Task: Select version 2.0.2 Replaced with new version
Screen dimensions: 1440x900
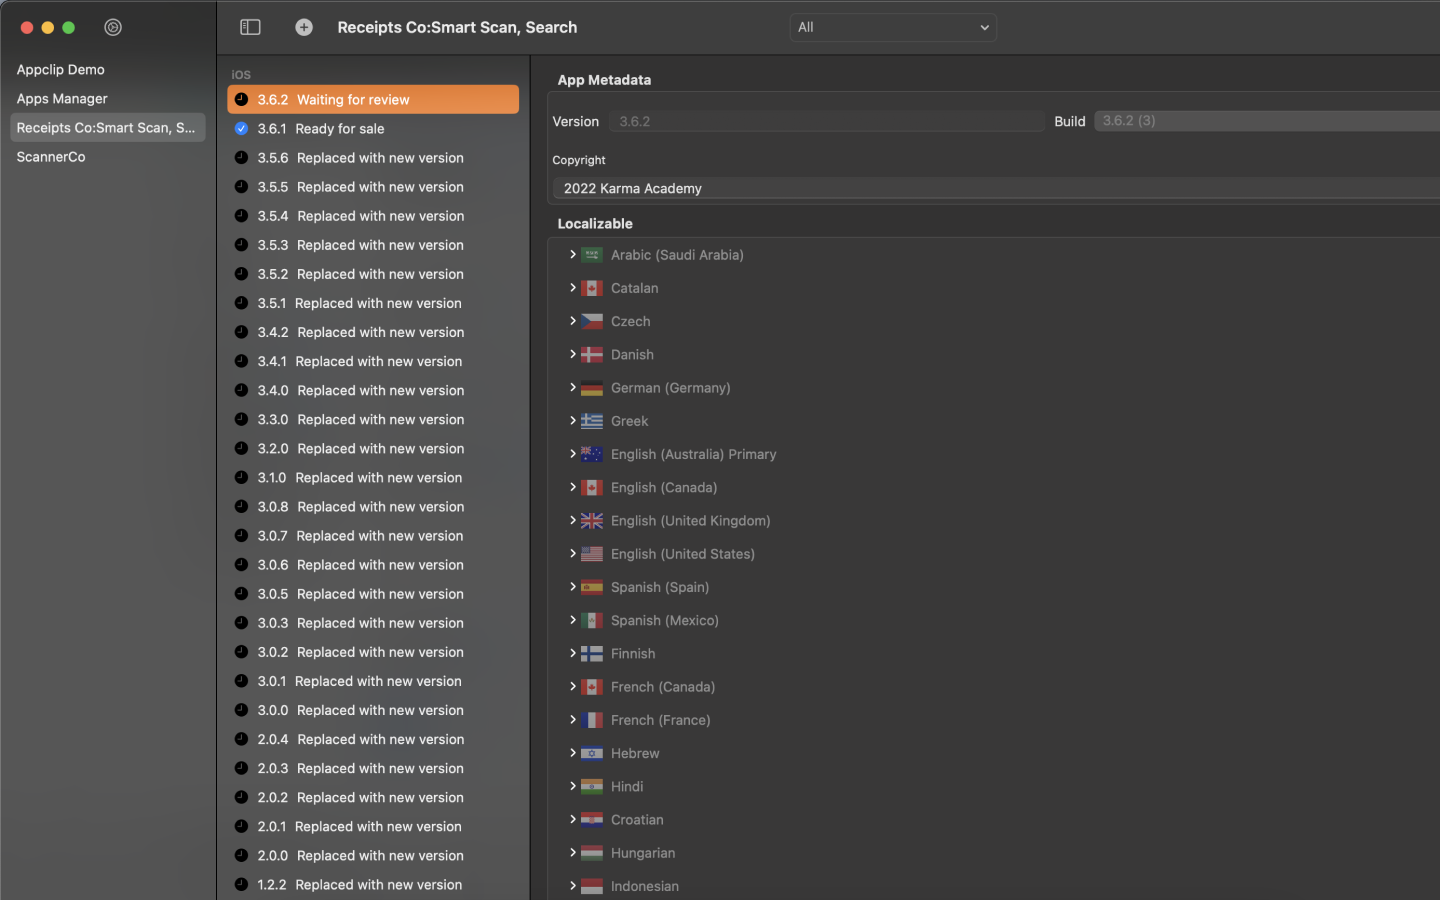Action: [373, 797]
